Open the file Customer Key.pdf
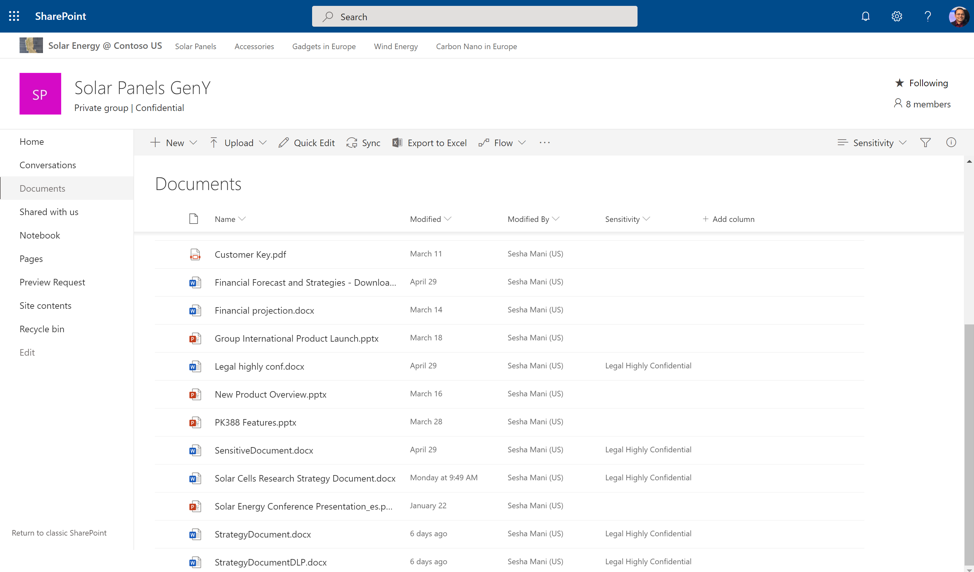974x572 pixels. click(250, 254)
